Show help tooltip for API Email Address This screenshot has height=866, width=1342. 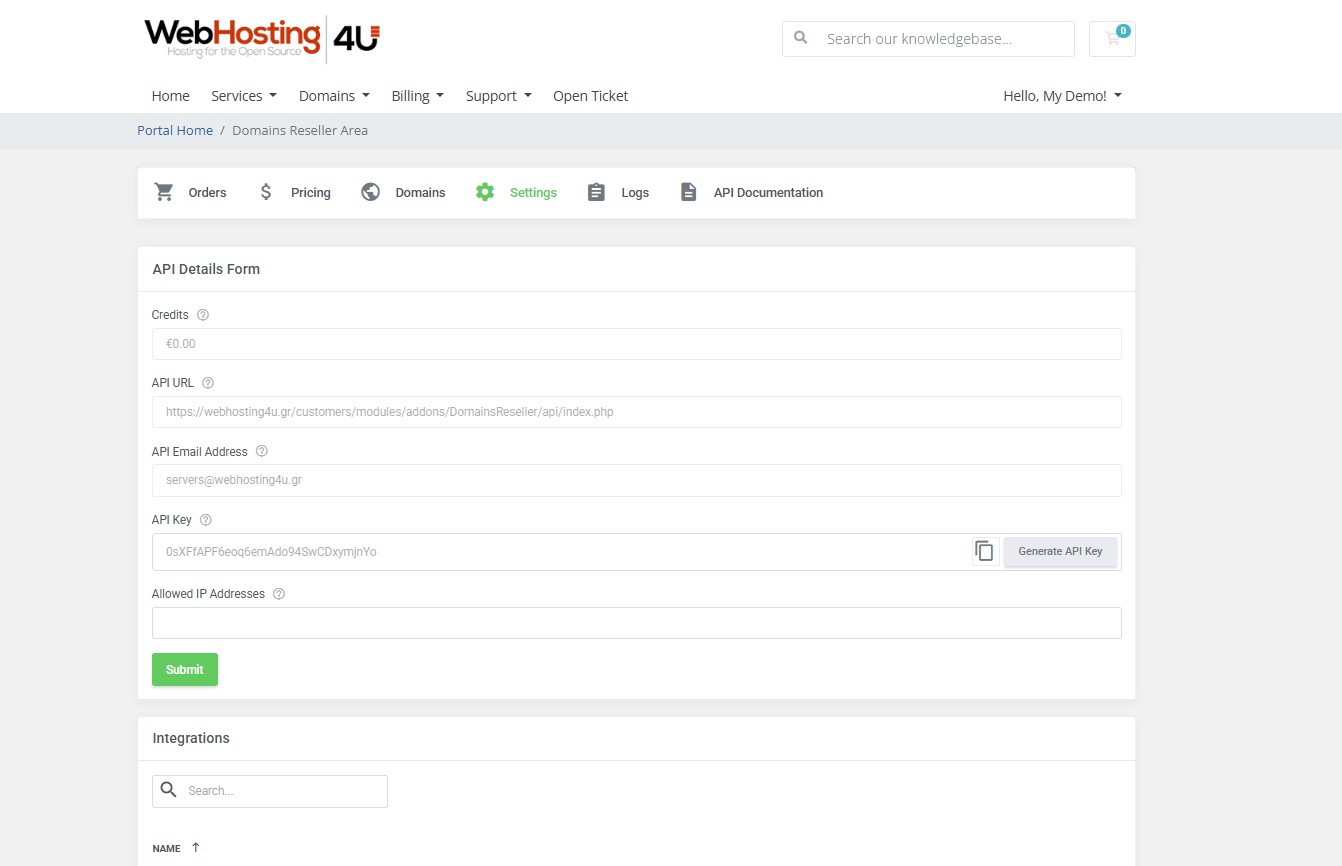pos(262,452)
